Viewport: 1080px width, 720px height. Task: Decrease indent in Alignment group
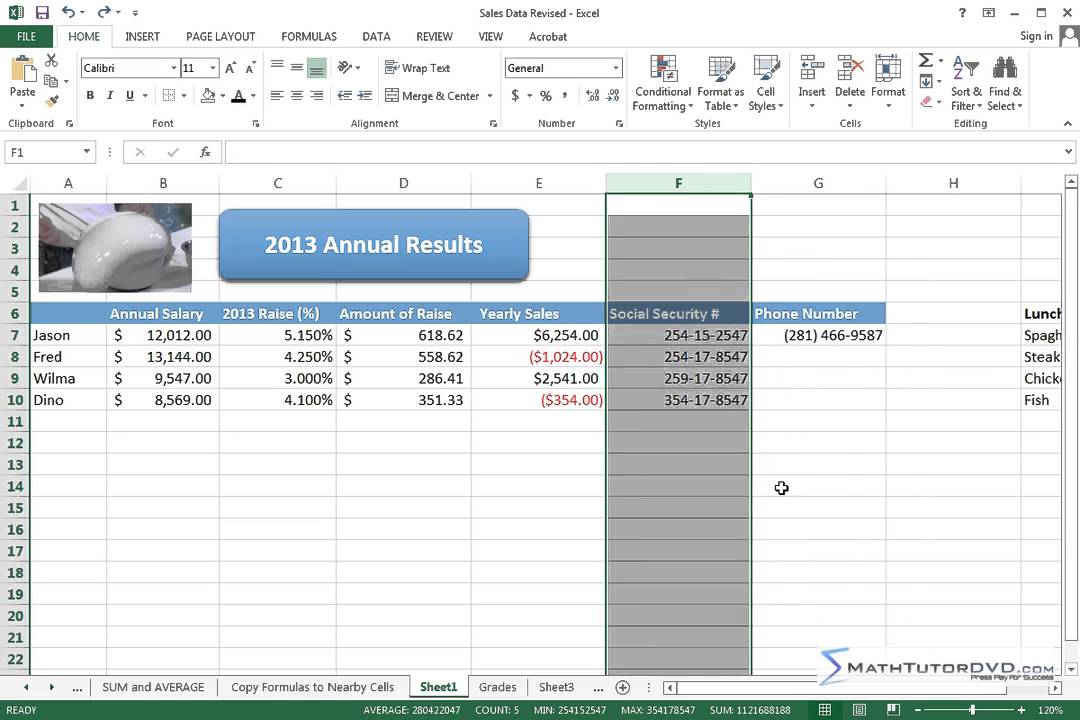345,96
